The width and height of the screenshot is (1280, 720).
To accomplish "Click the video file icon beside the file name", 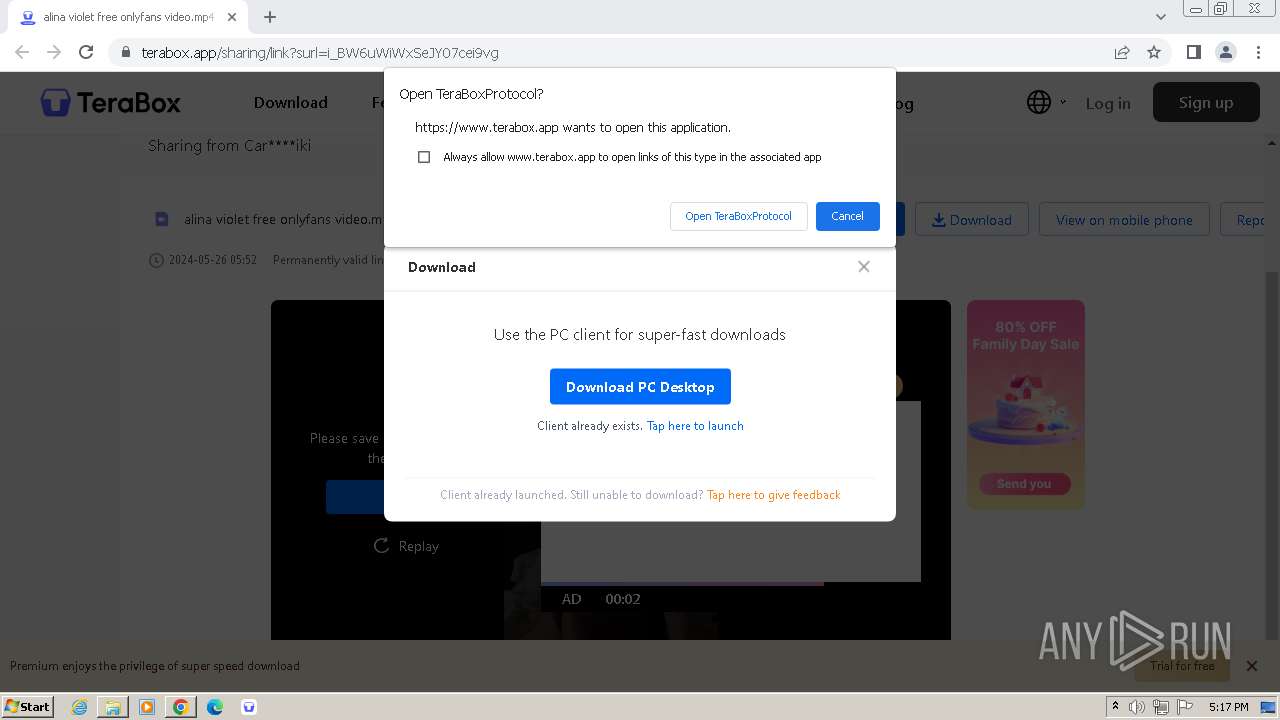I will (161, 219).
